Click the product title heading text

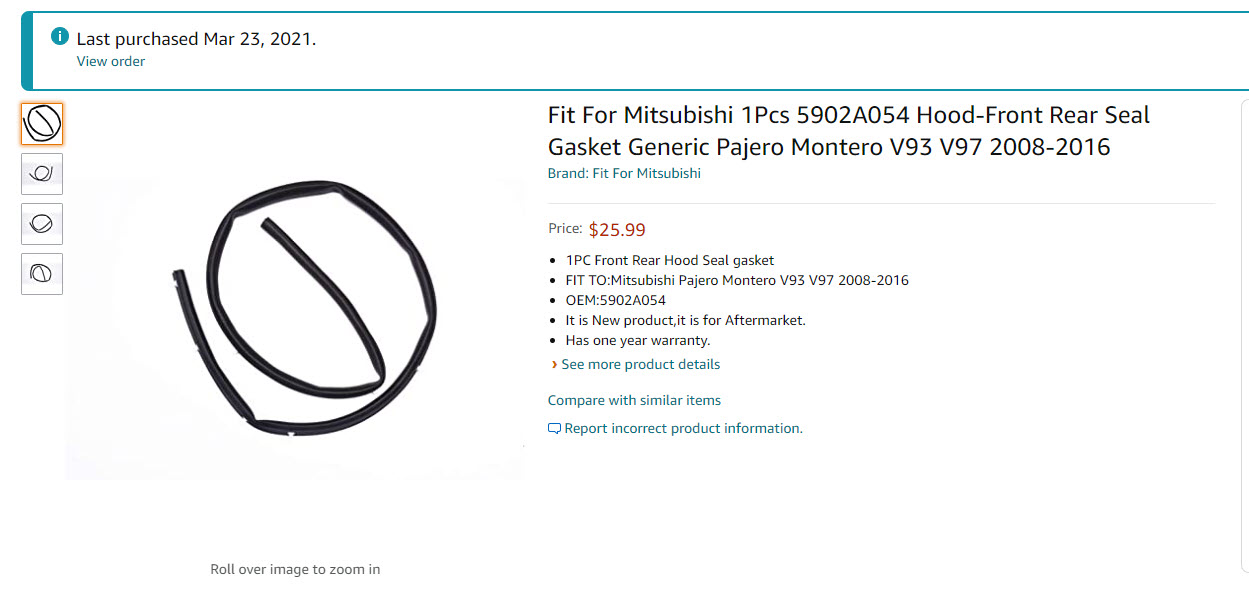coord(848,131)
